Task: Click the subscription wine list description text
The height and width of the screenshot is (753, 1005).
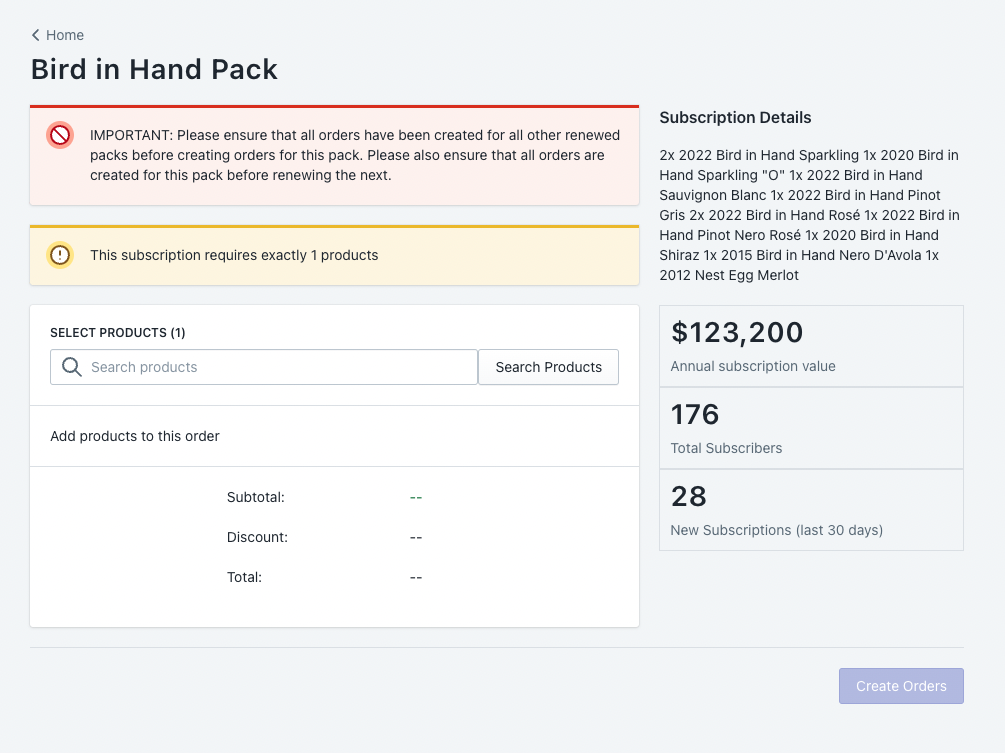Action: click(810, 215)
